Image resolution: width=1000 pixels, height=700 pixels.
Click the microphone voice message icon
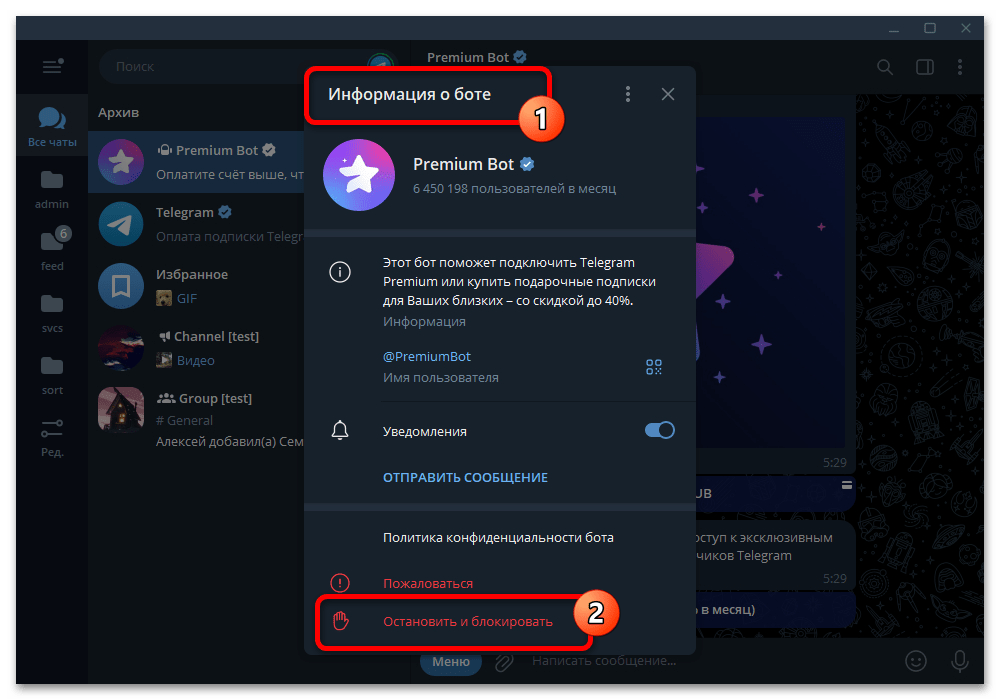click(x=960, y=662)
